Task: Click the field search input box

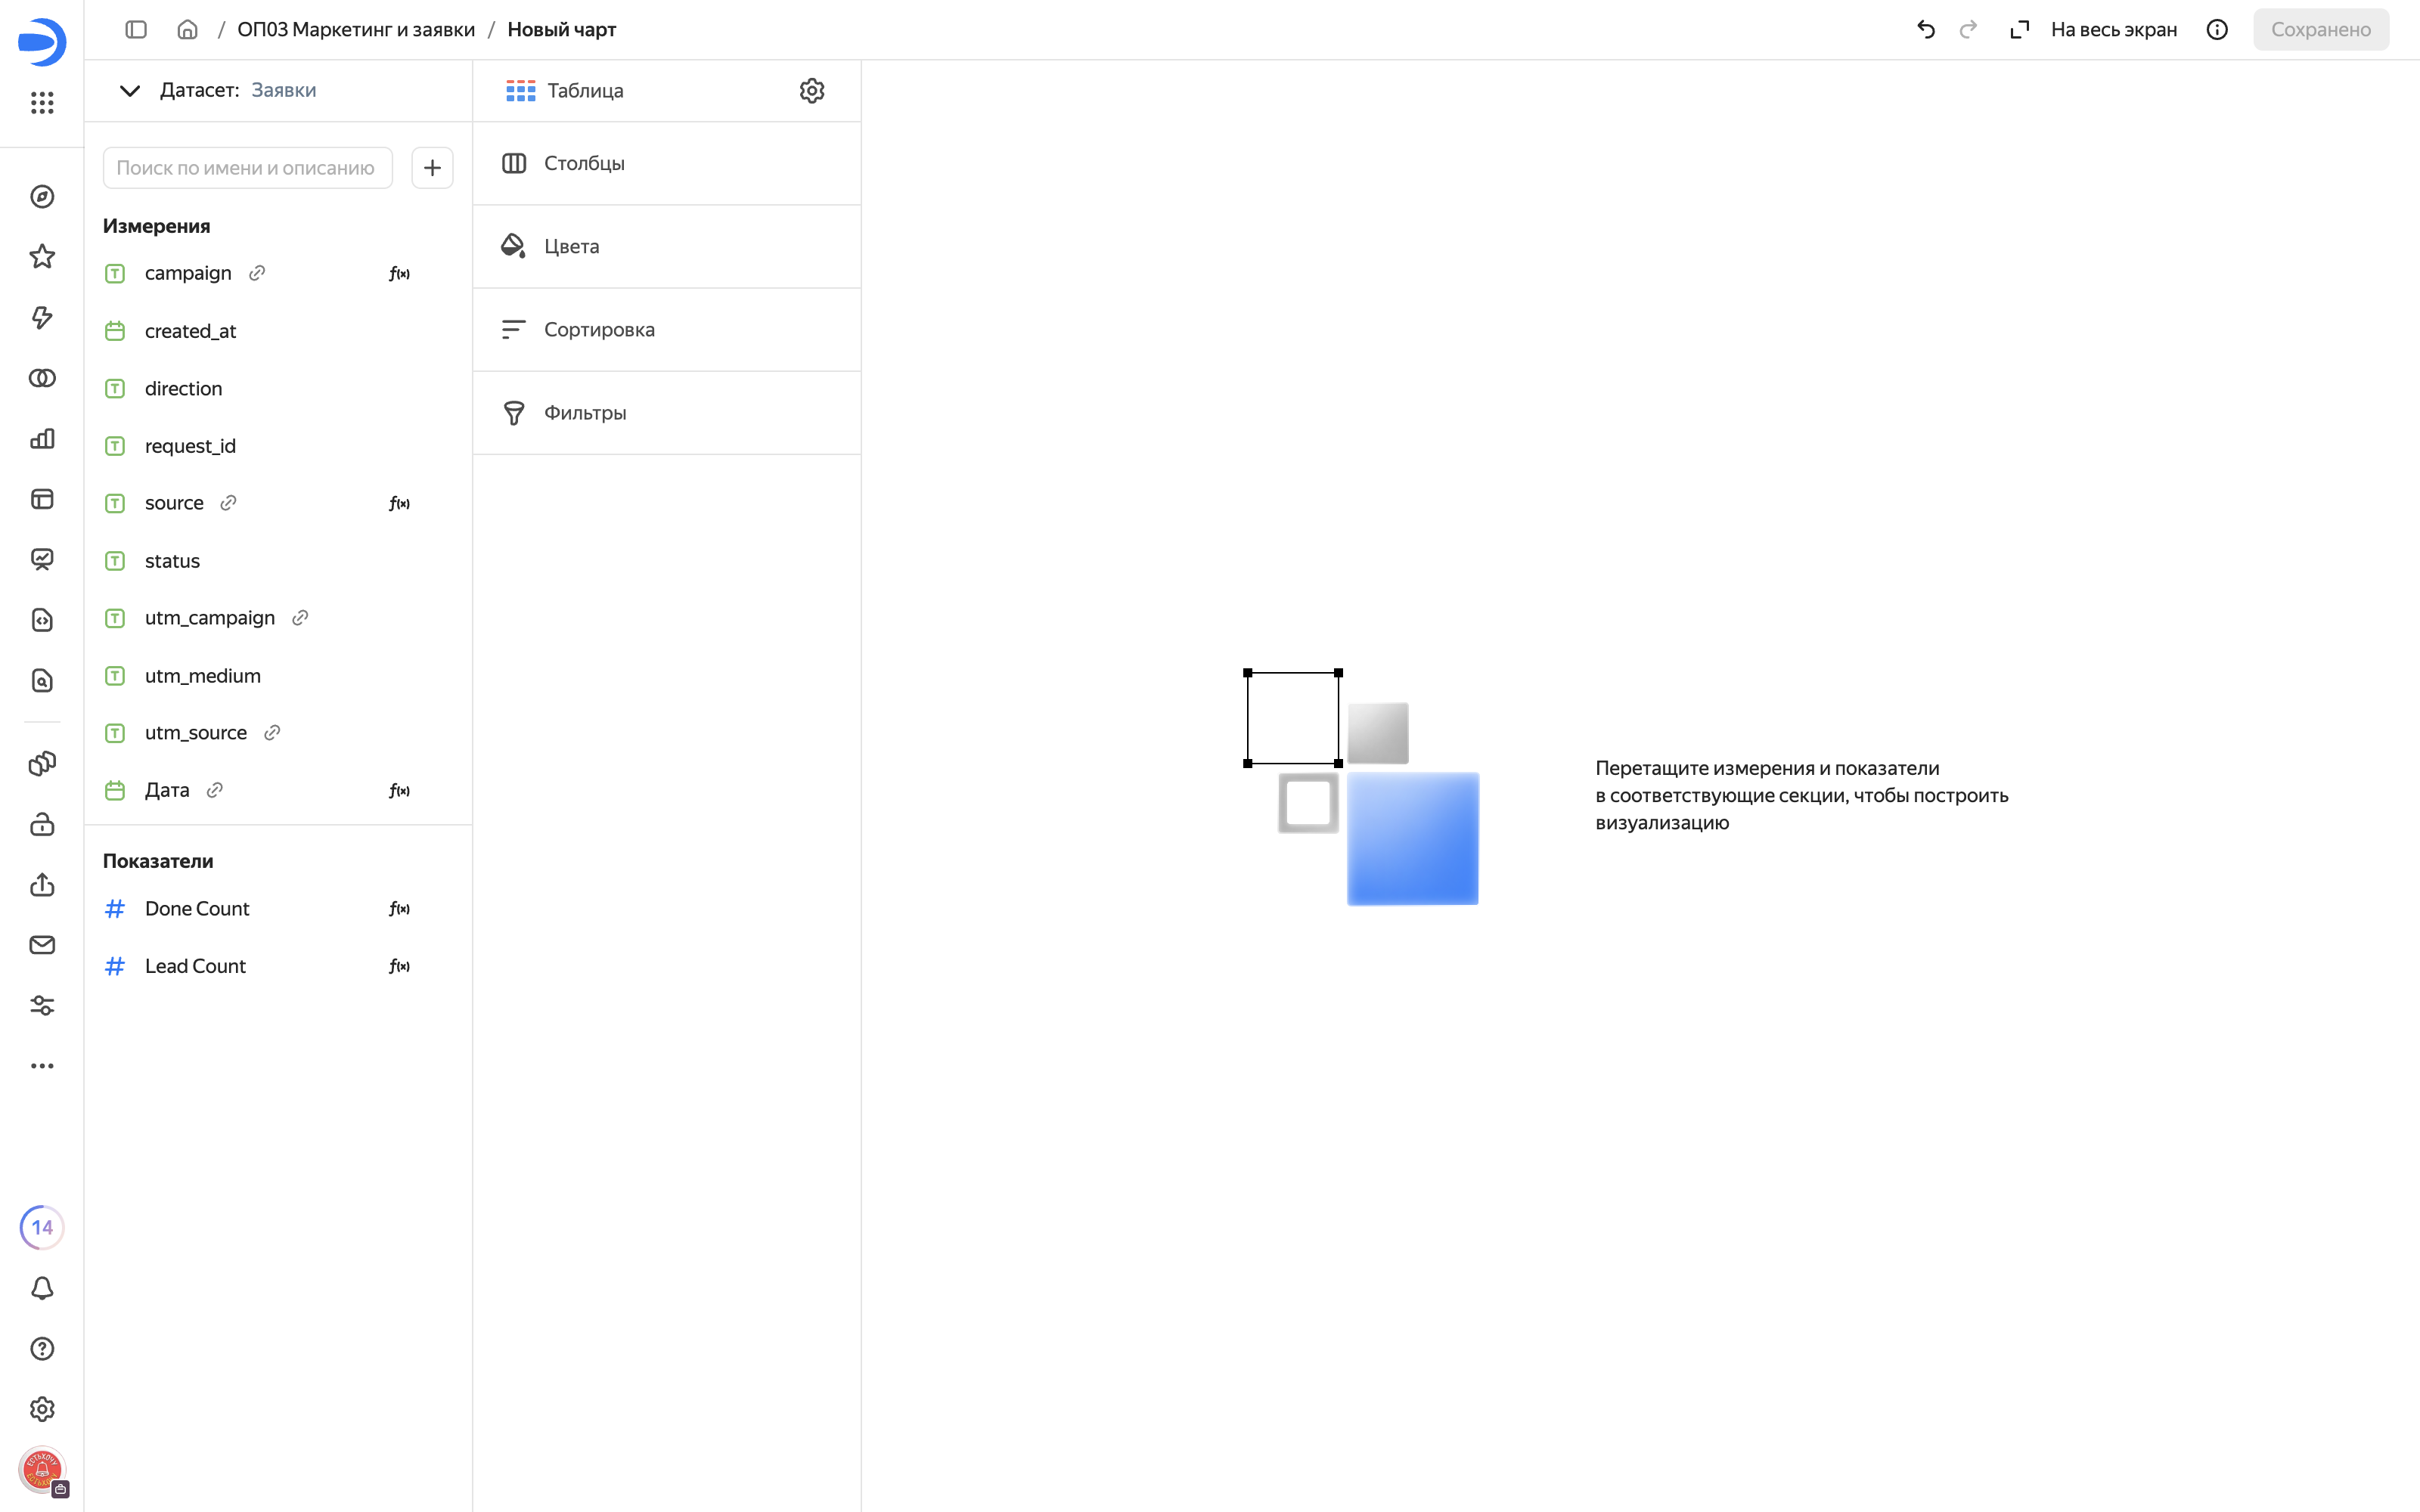Action: coord(248,168)
